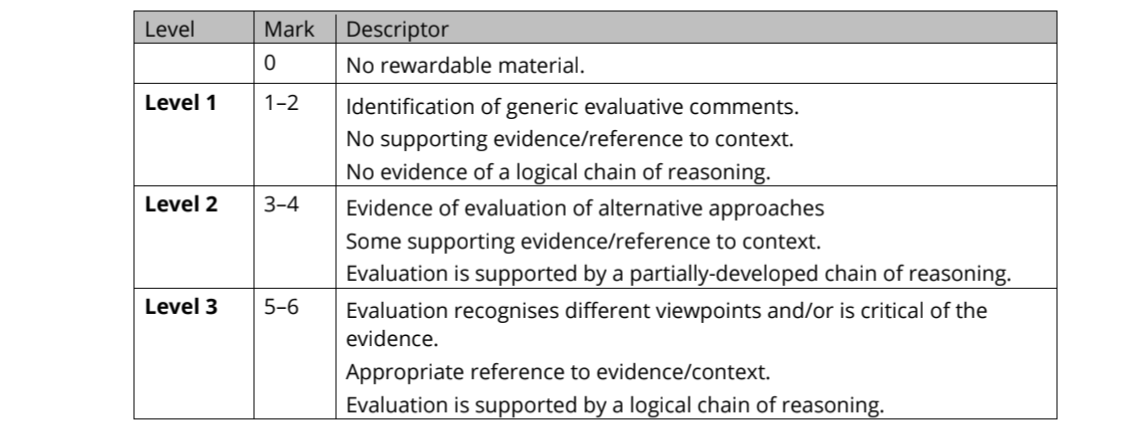This screenshot has width=1136, height=425.
Task: Select the bold Level 1 label
Action: pyautogui.click(x=181, y=102)
